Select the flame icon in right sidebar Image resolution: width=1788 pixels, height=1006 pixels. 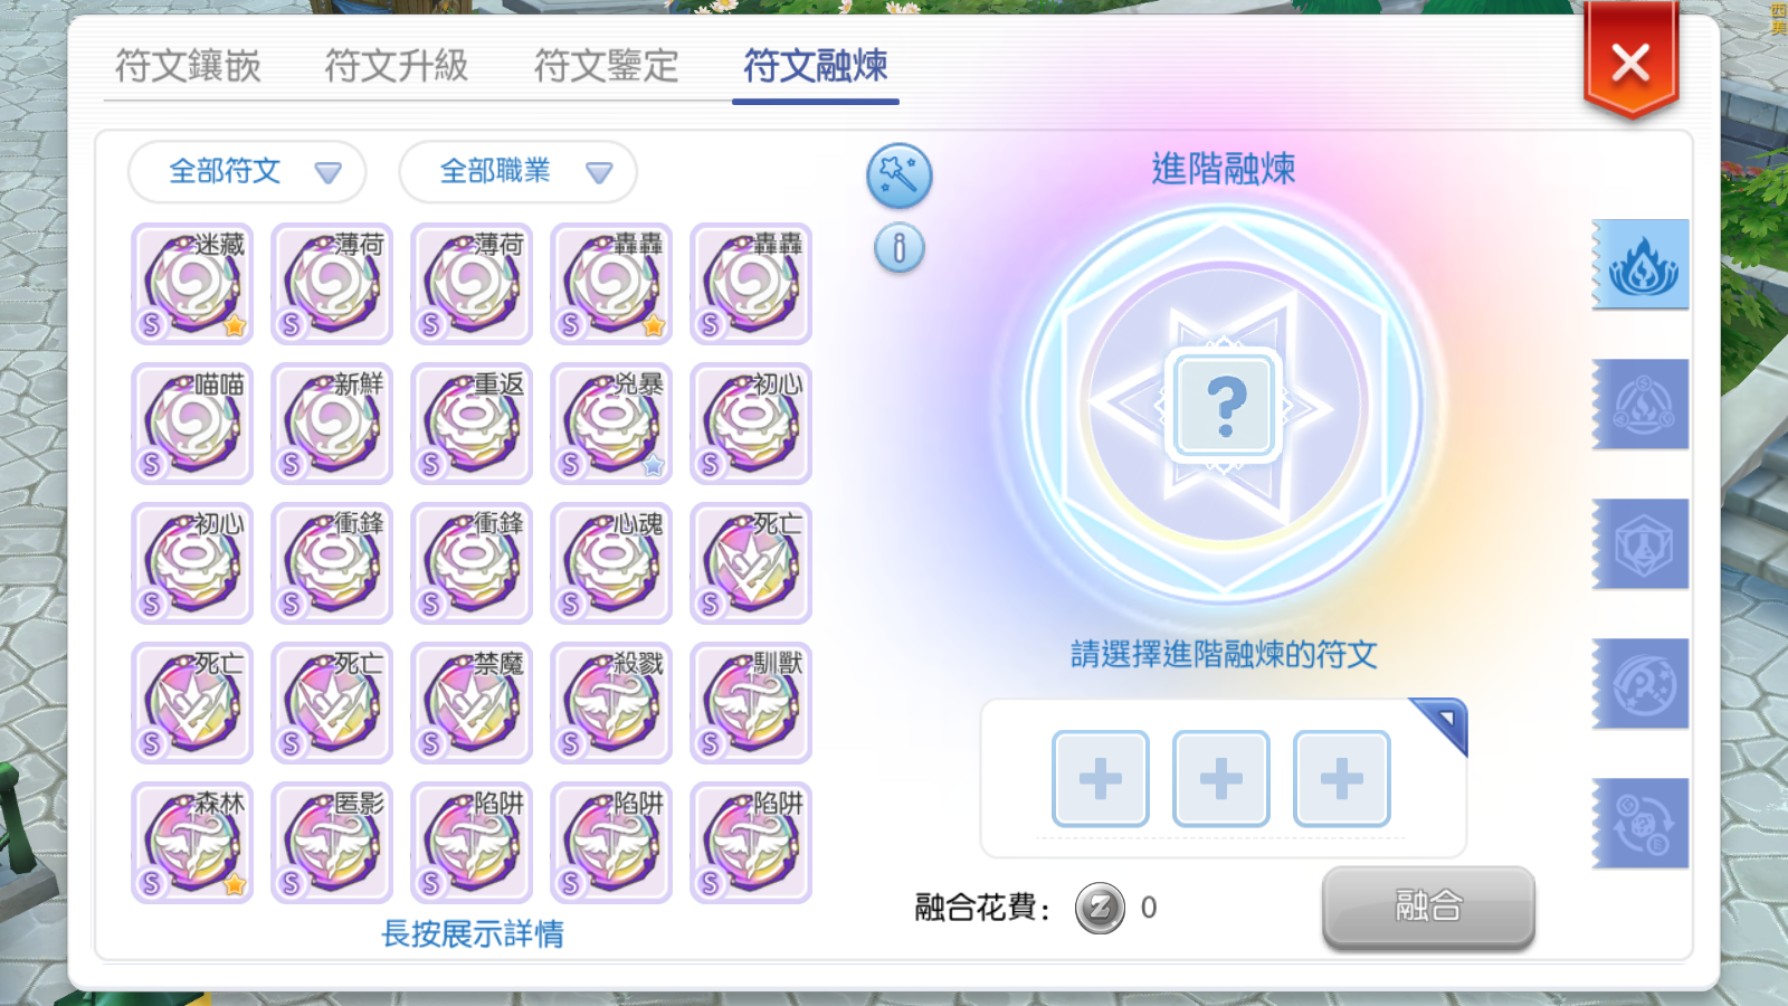click(x=1641, y=265)
